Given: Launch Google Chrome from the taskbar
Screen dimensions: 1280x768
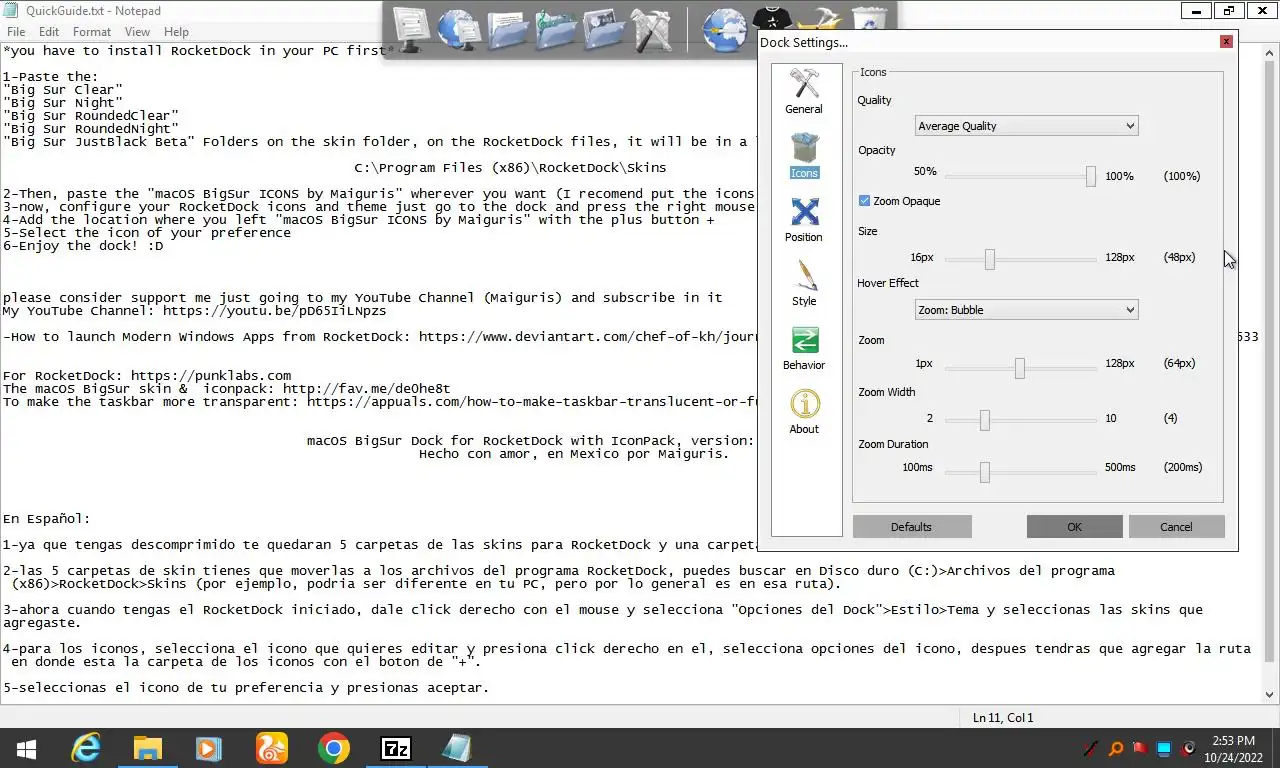Looking at the screenshot, I should click(x=334, y=748).
